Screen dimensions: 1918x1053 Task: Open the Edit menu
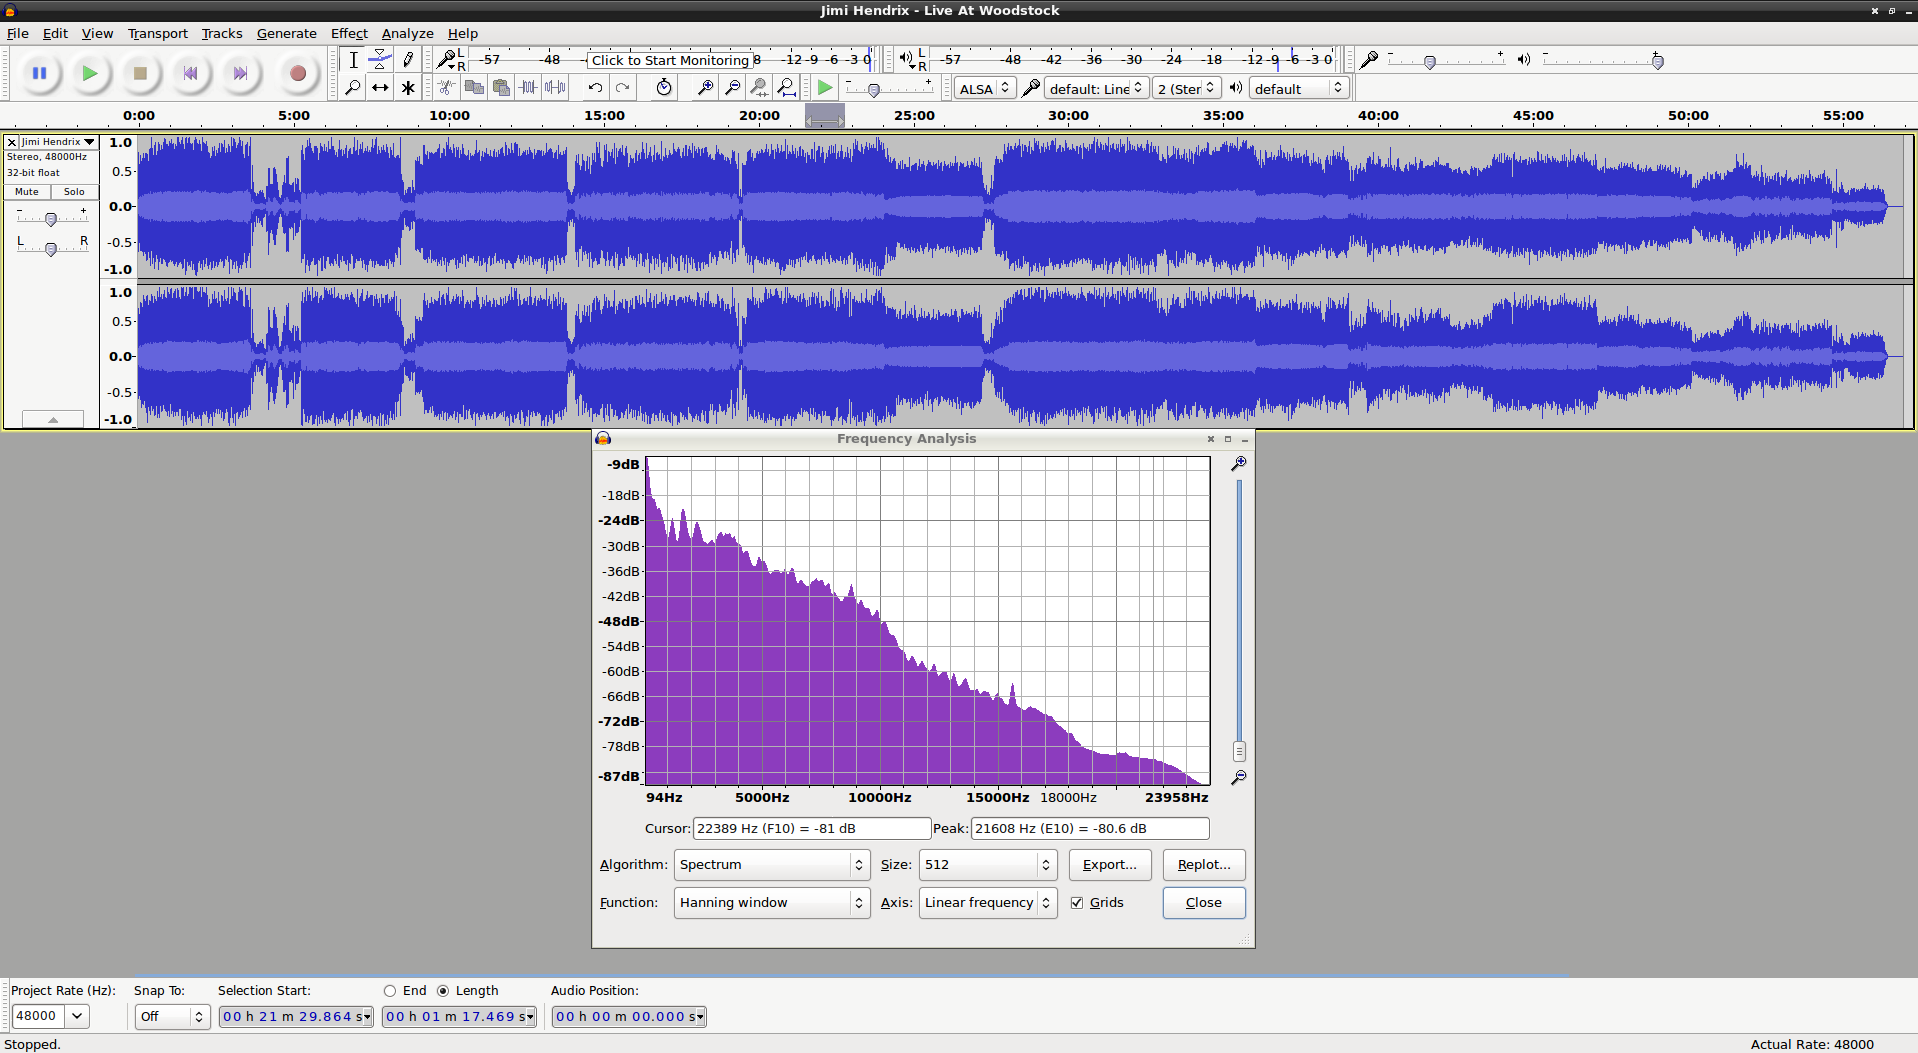[x=55, y=33]
